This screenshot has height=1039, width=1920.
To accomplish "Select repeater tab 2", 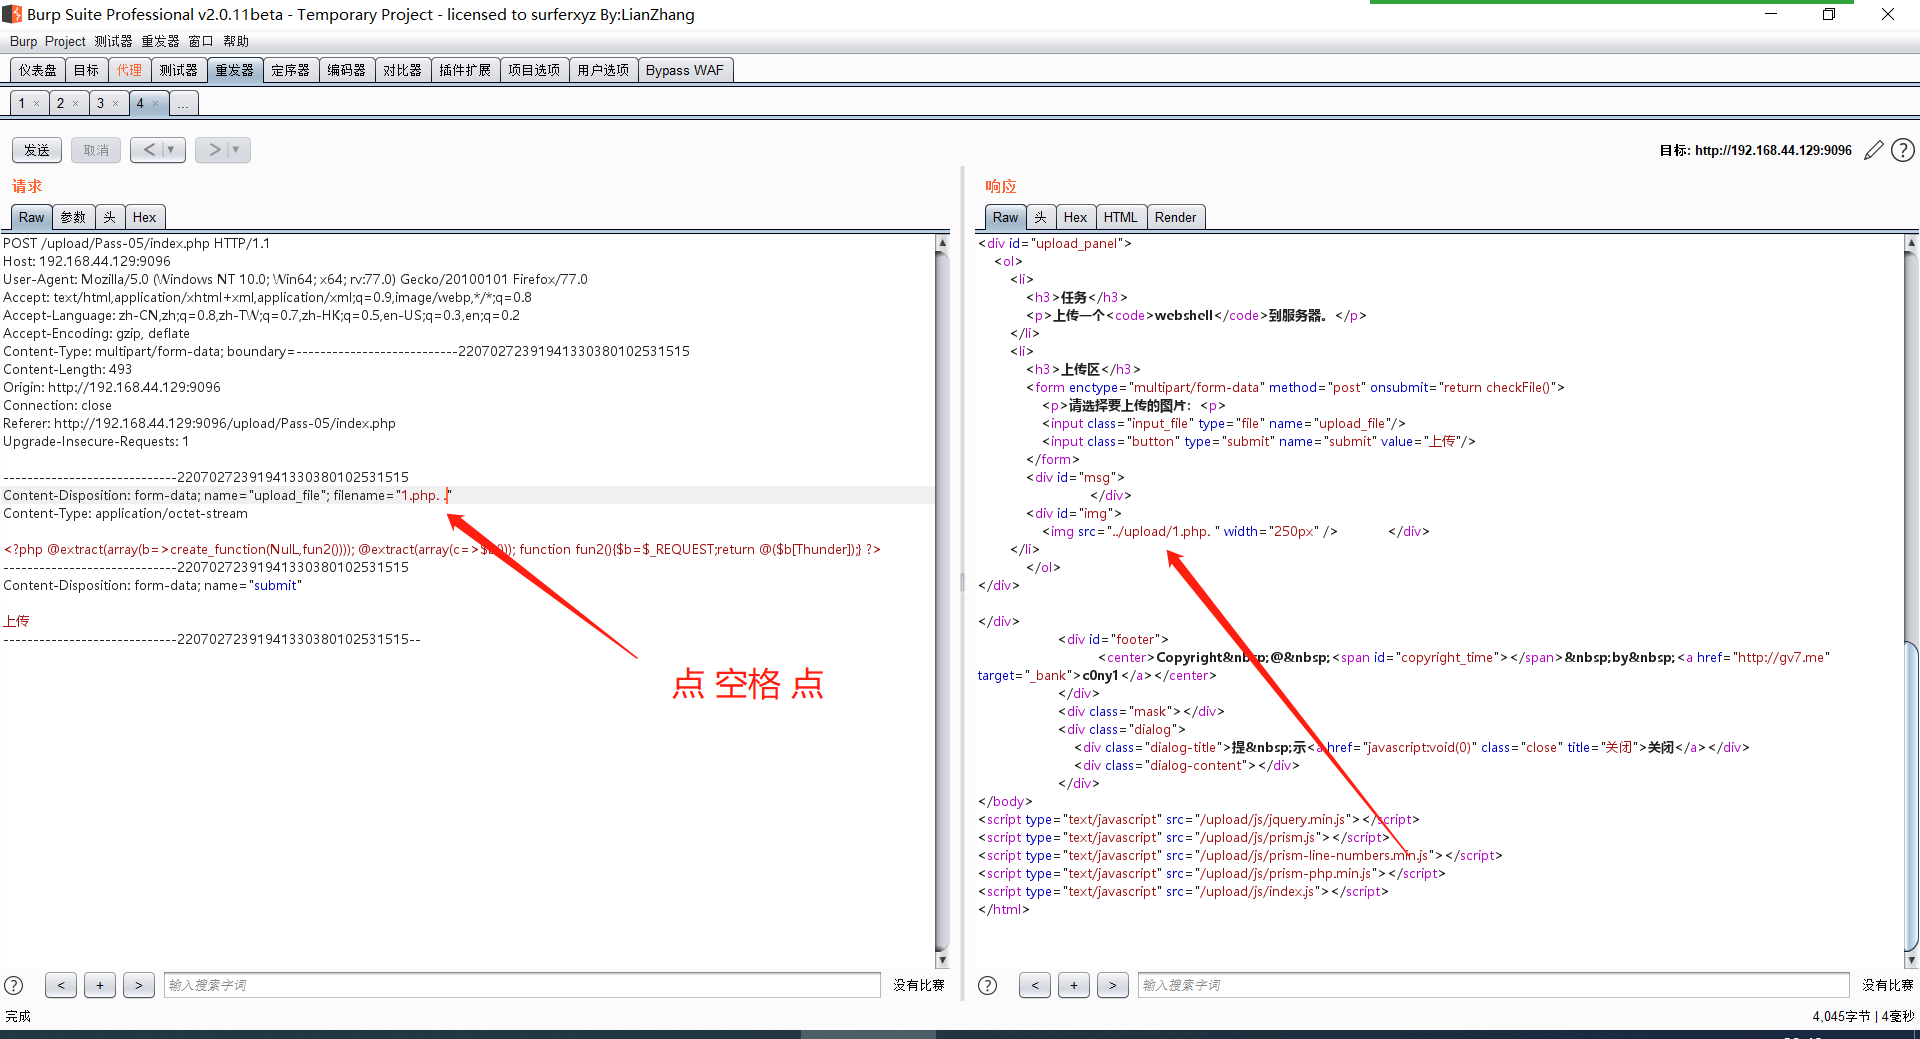I will pos(60,103).
